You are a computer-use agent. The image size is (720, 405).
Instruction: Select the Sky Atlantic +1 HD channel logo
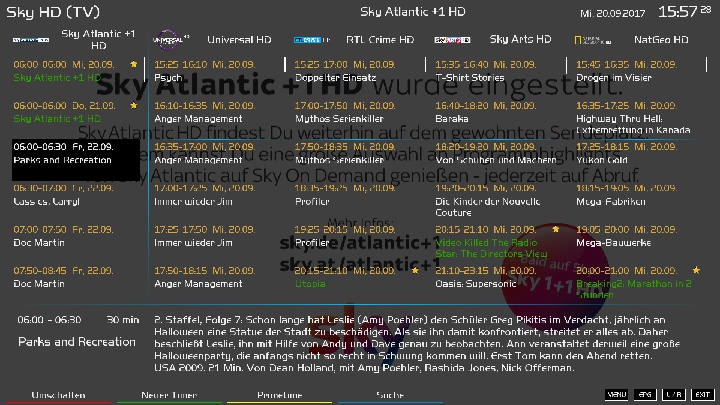tap(31, 40)
